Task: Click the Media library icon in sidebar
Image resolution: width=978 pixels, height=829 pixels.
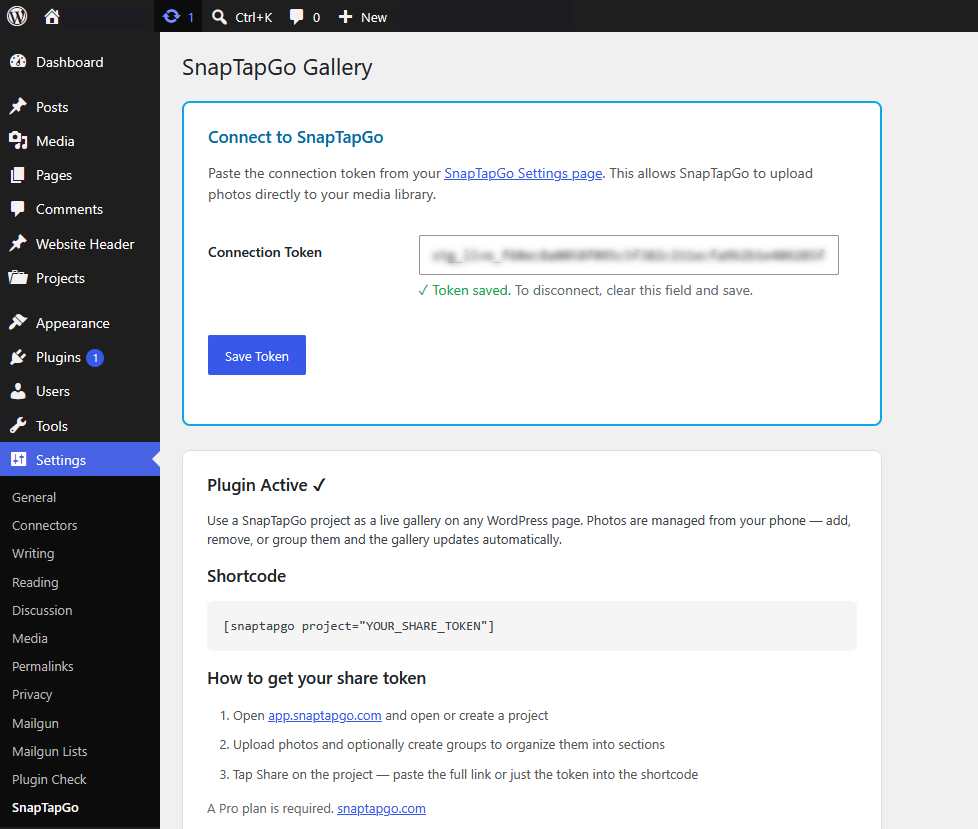Action: click(18, 141)
